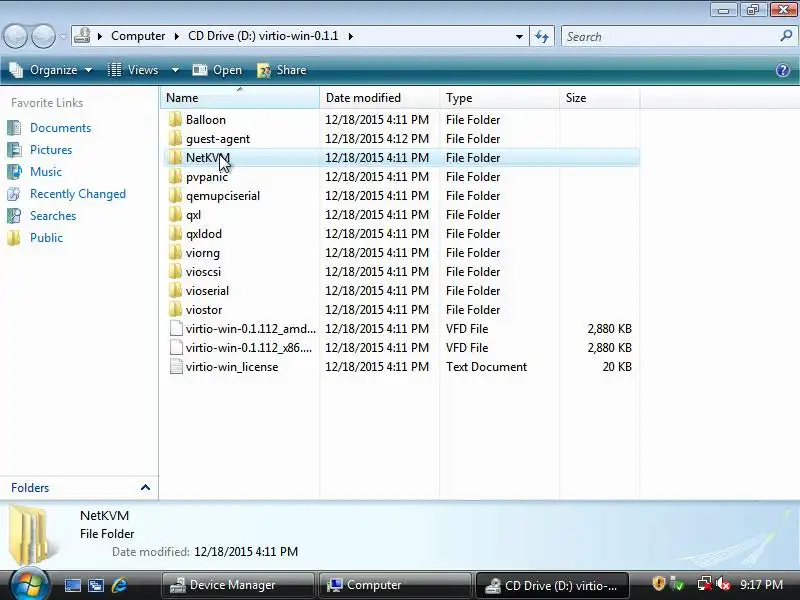Viewport: 800px width, 600px height.
Task: Click Show Desktop quick launch icon
Action: (72, 585)
